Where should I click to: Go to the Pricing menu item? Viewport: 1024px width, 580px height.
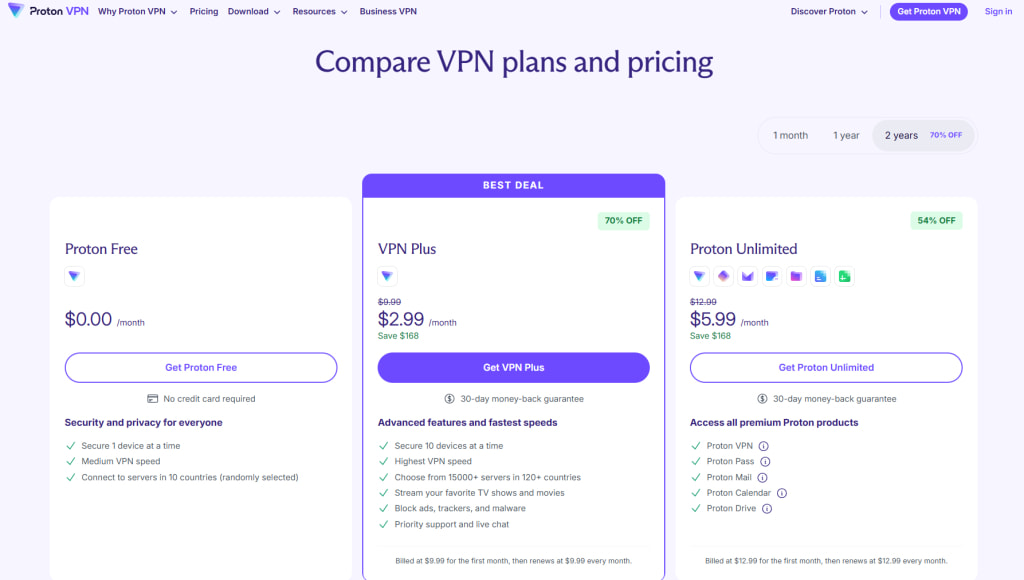pos(204,12)
